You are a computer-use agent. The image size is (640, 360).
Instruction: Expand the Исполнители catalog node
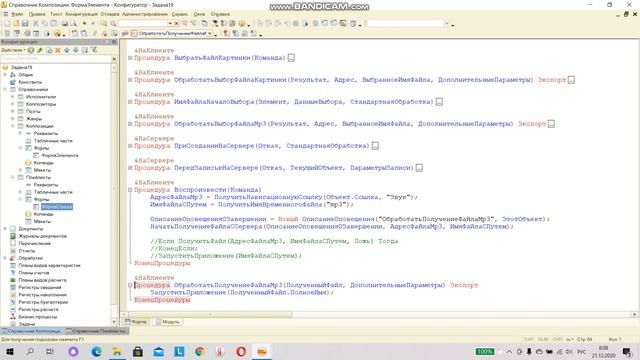13,97
